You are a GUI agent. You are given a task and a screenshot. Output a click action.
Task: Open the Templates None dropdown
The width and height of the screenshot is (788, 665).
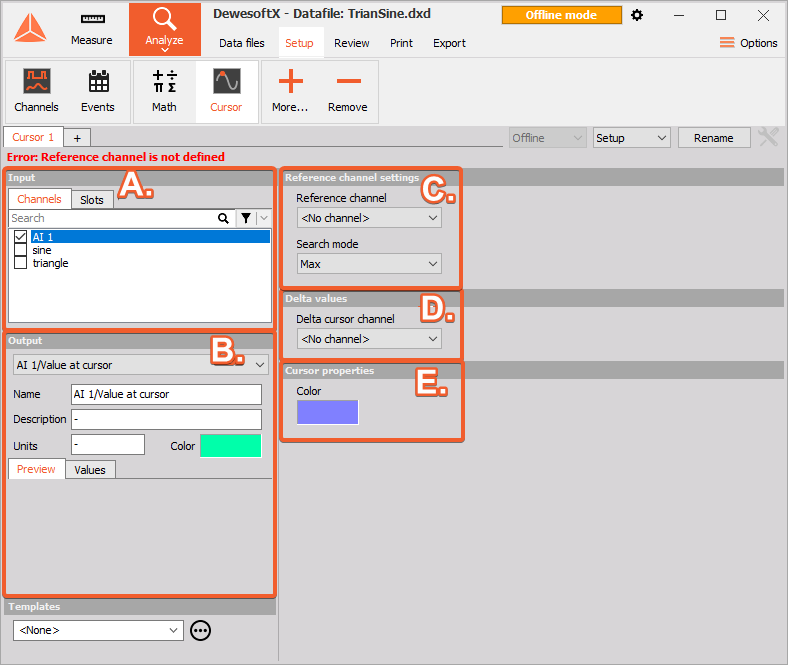[98, 630]
